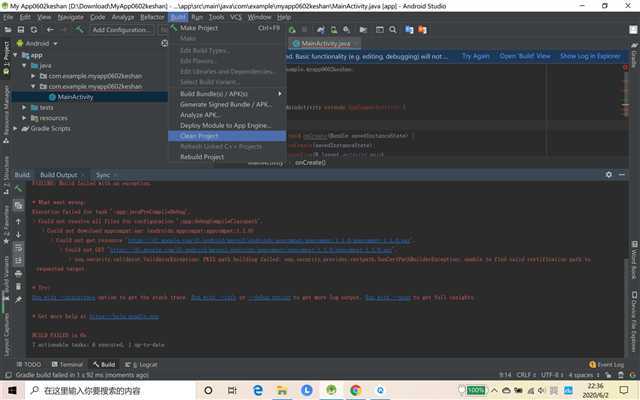The height and width of the screenshot is (400, 640).
Task: Click the Down arrow in Build panel
Action: [x=18, y=235]
